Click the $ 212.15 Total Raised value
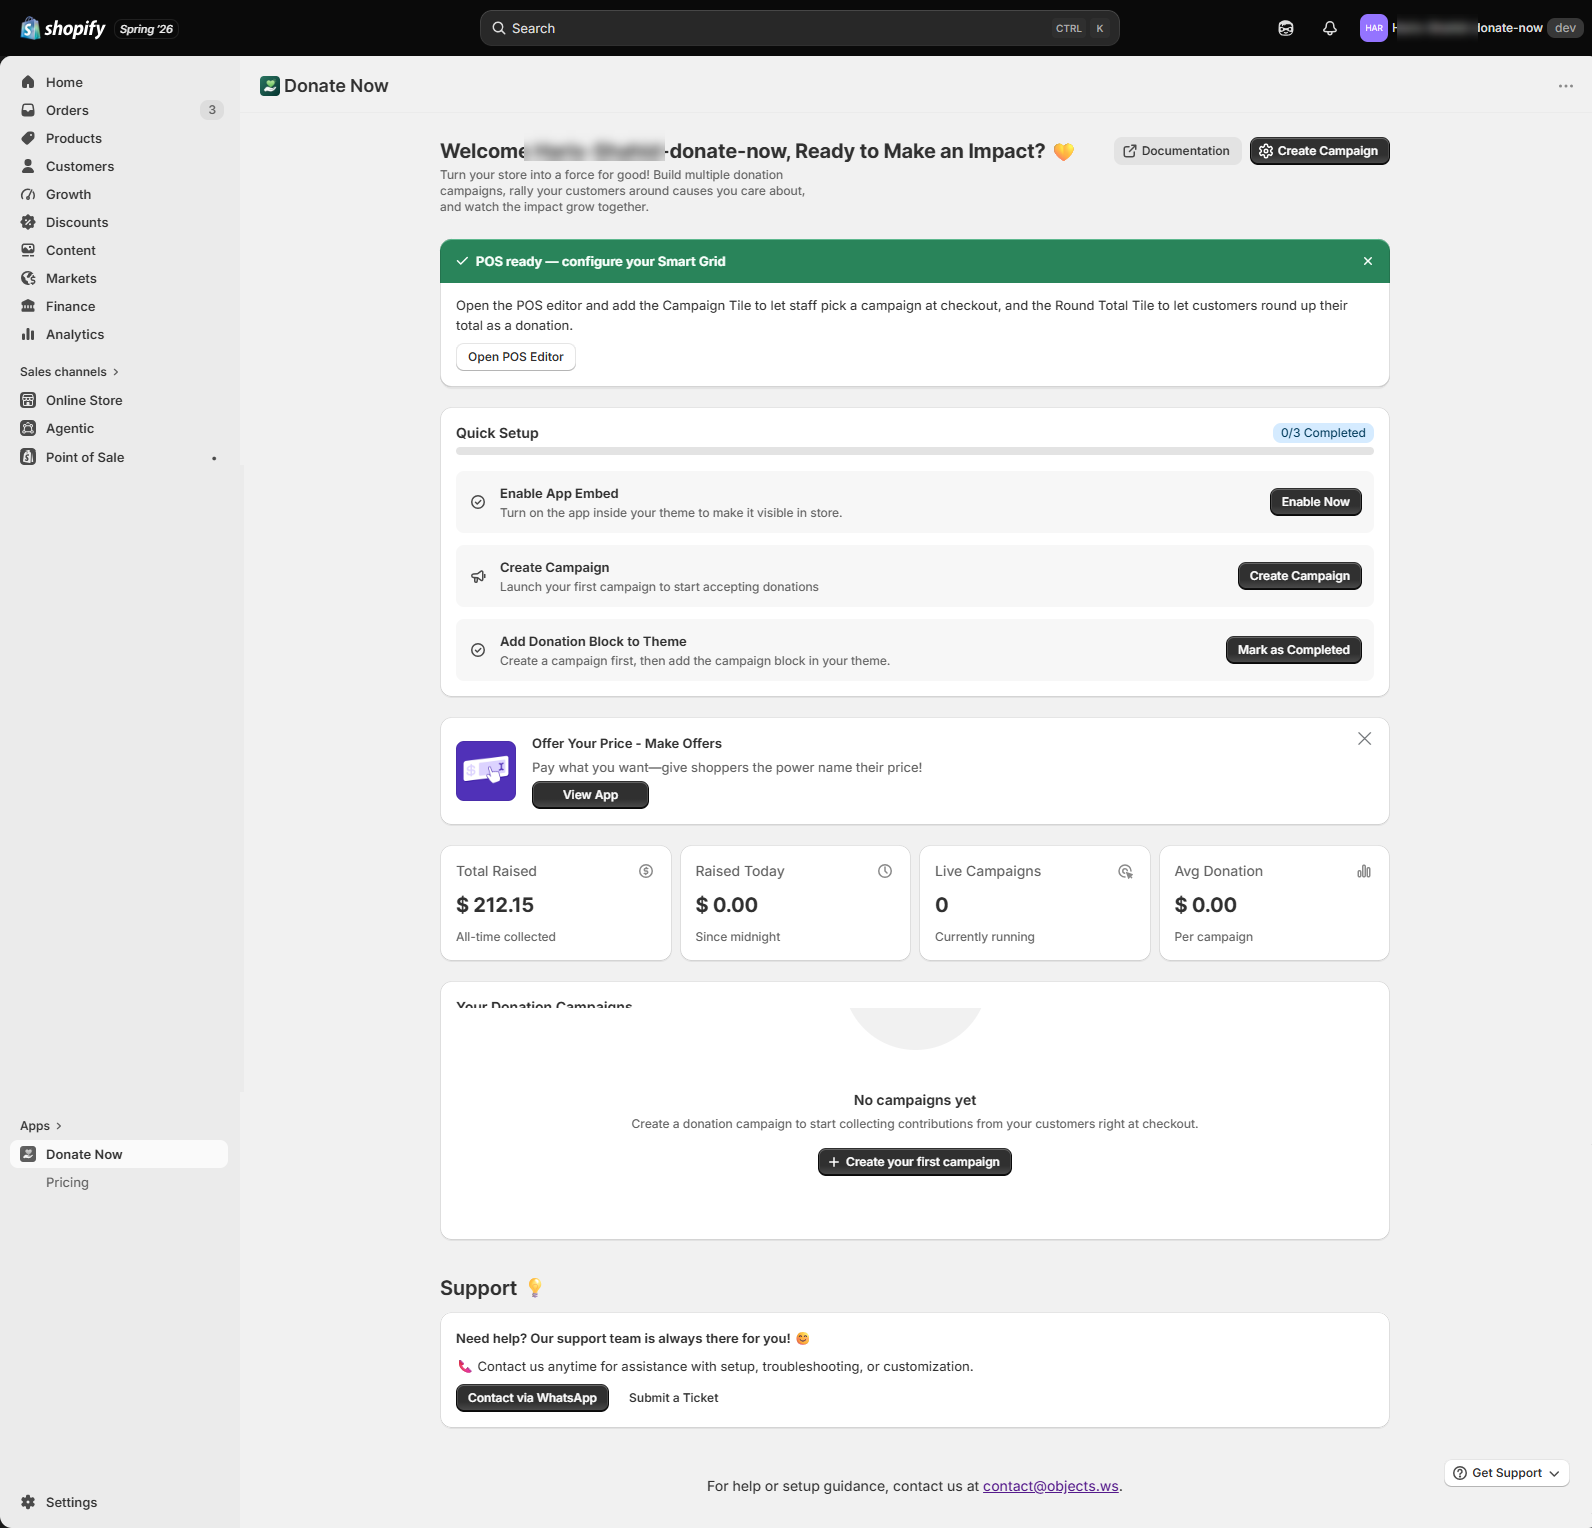The height and width of the screenshot is (1528, 1592). point(495,905)
